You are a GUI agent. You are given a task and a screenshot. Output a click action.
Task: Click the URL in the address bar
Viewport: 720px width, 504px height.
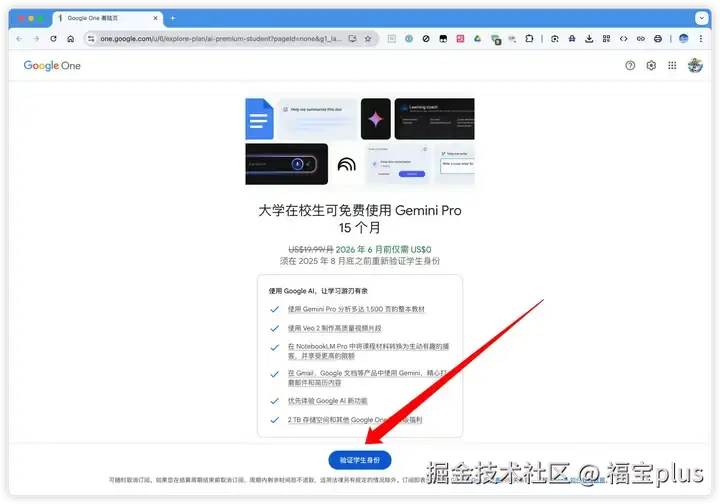[221, 39]
